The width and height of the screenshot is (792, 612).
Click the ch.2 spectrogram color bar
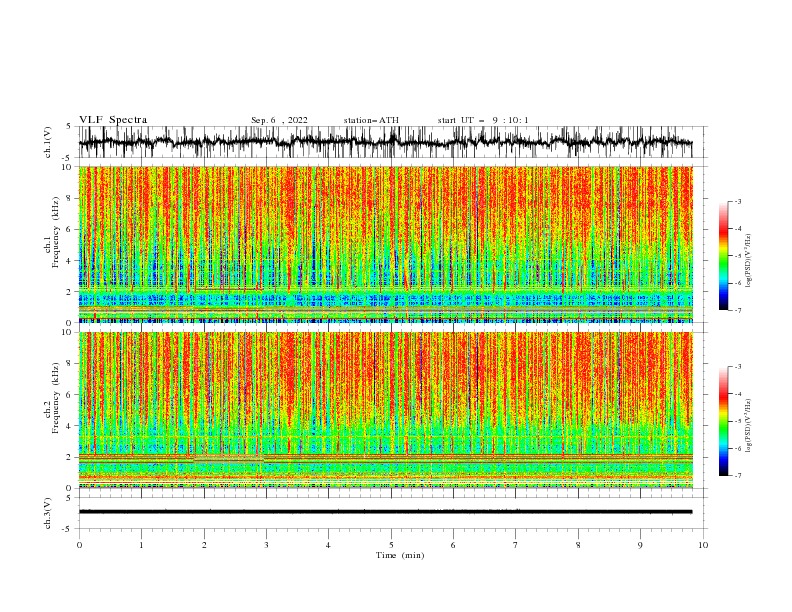tap(723, 421)
